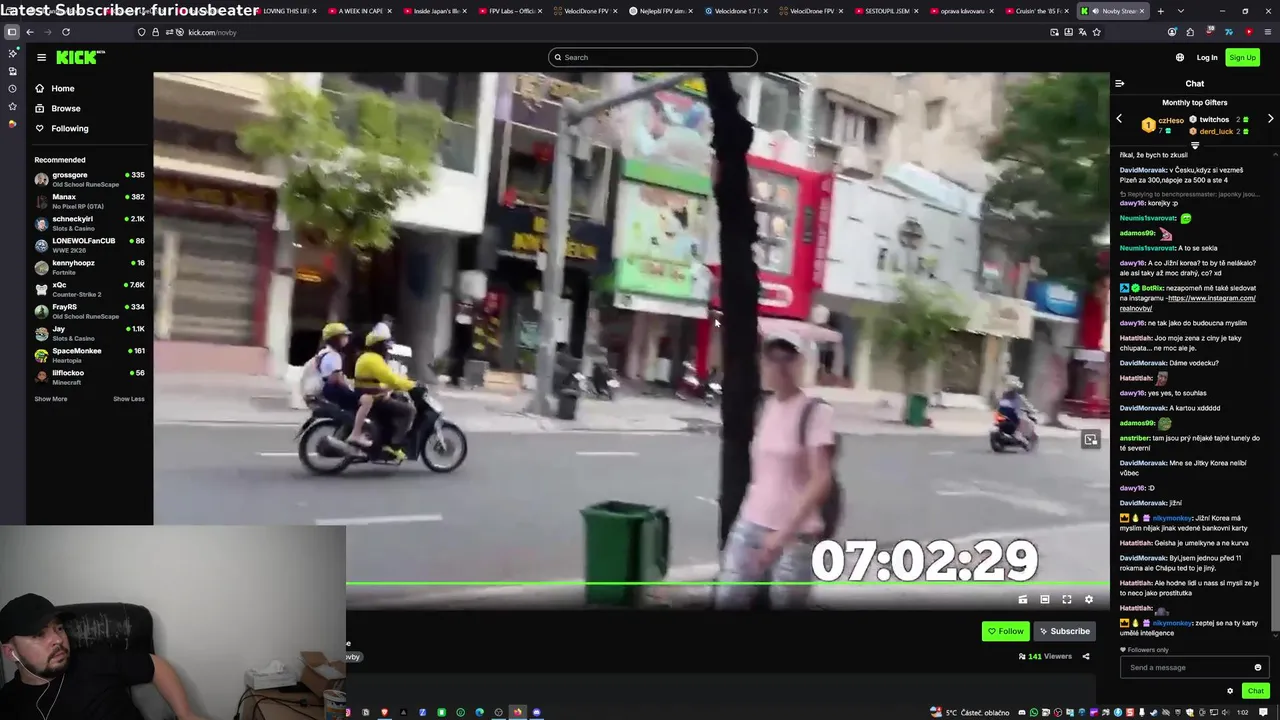Reload the page

pyautogui.click(x=66, y=32)
